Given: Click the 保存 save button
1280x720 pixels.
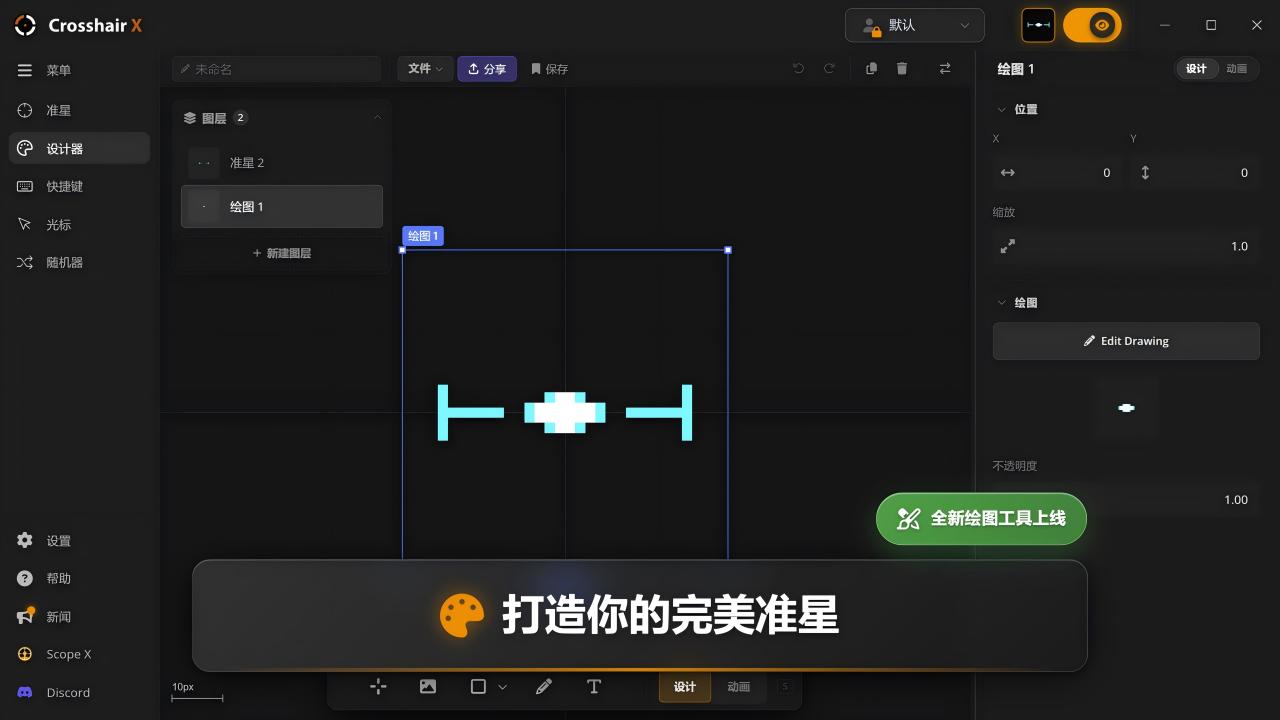Looking at the screenshot, I should click(x=549, y=69).
